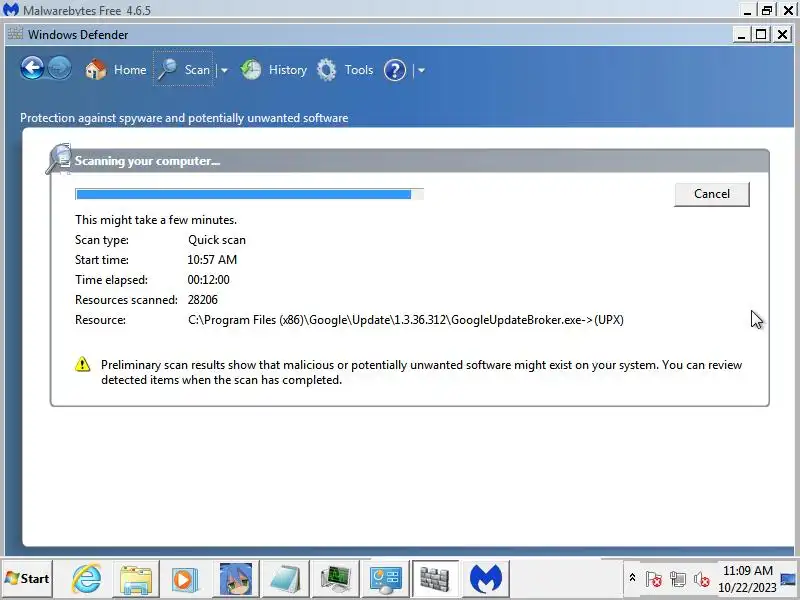Go to the Tools toolbar label
800x600 pixels.
(359, 70)
